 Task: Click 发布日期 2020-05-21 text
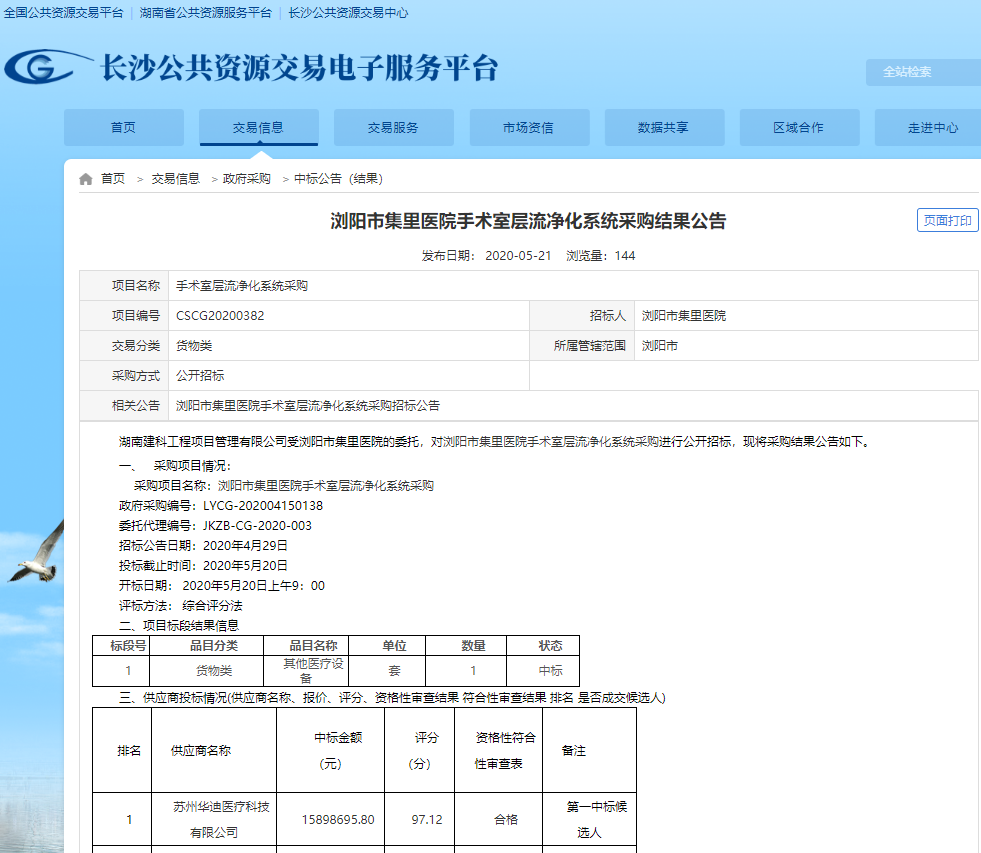pyautogui.click(x=486, y=255)
